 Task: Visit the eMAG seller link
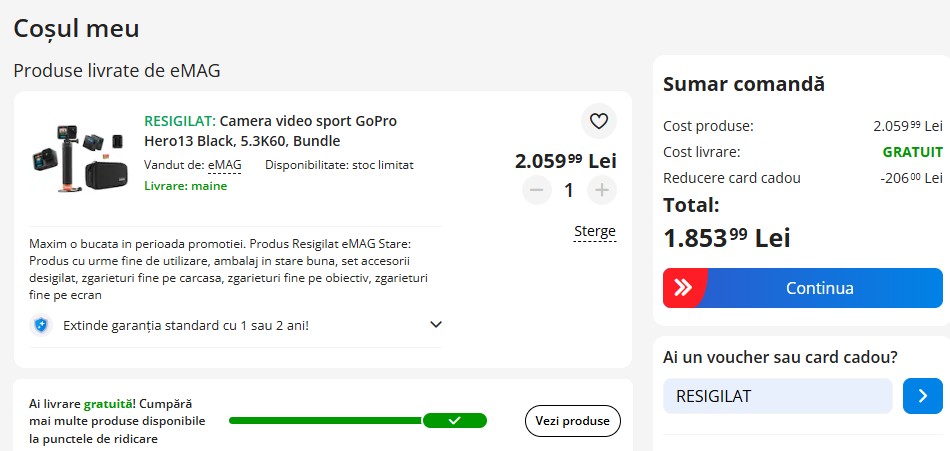point(224,165)
